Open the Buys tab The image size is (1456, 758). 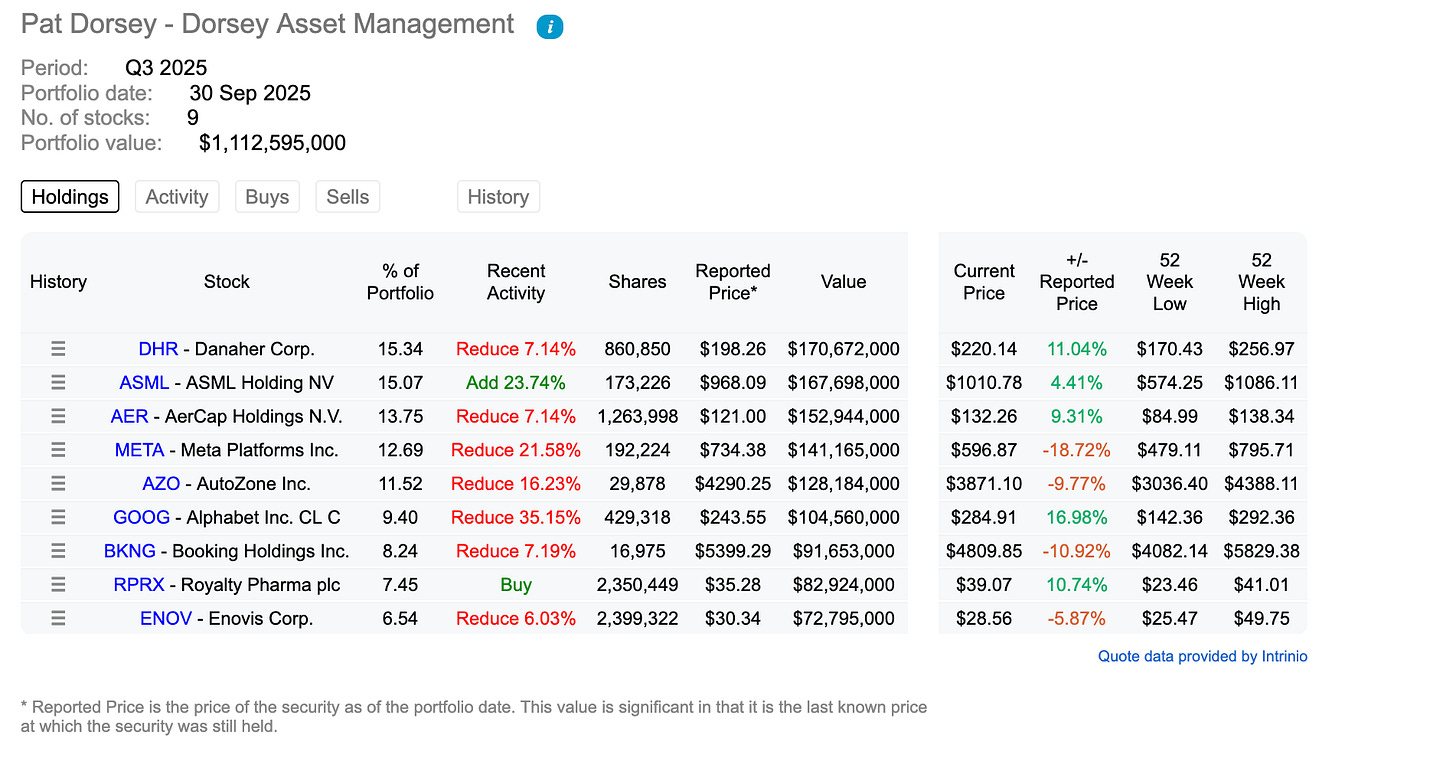pyautogui.click(x=267, y=197)
